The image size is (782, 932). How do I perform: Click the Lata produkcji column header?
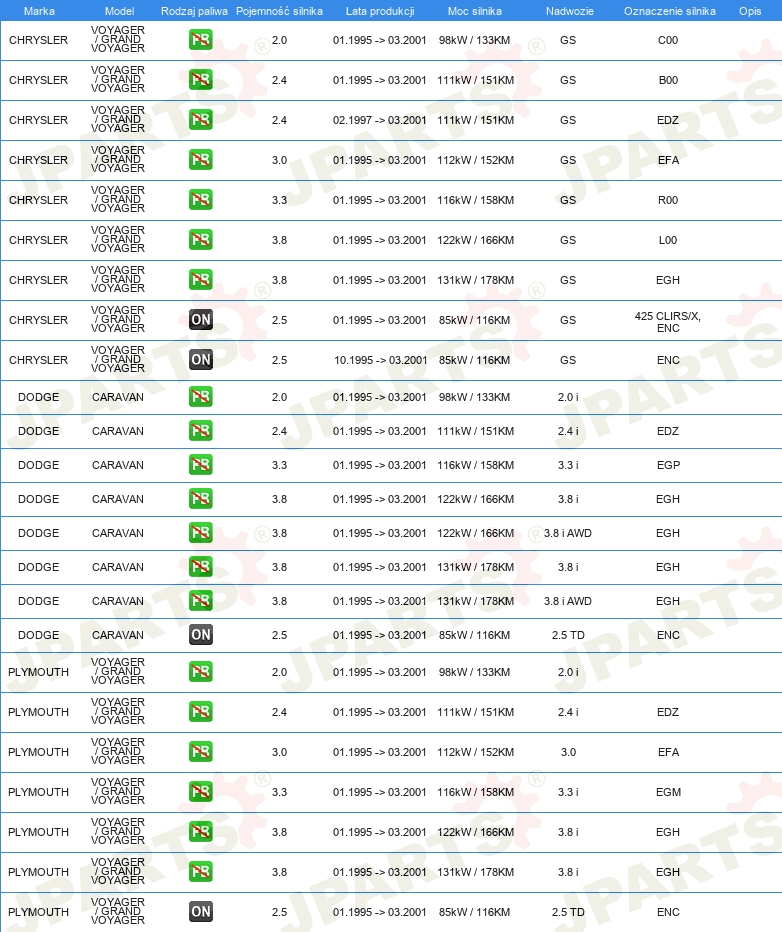380,11
